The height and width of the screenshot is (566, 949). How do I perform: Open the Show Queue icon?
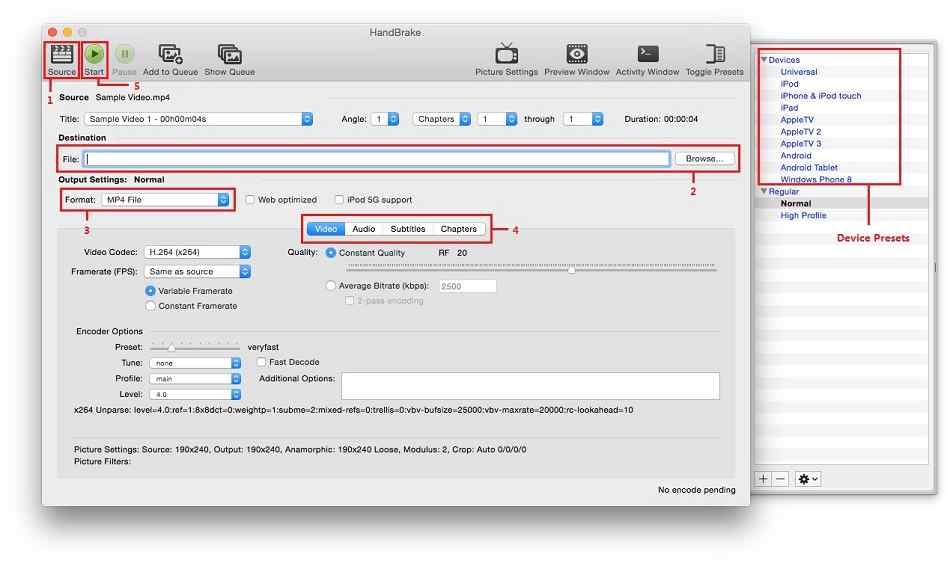[229, 54]
